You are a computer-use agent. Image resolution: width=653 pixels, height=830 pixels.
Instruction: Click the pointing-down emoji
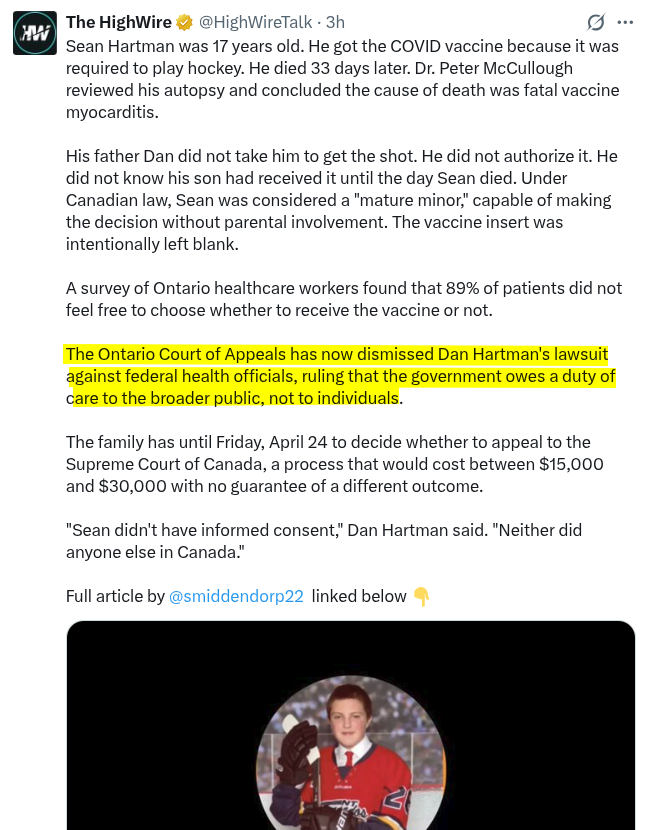point(422,597)
